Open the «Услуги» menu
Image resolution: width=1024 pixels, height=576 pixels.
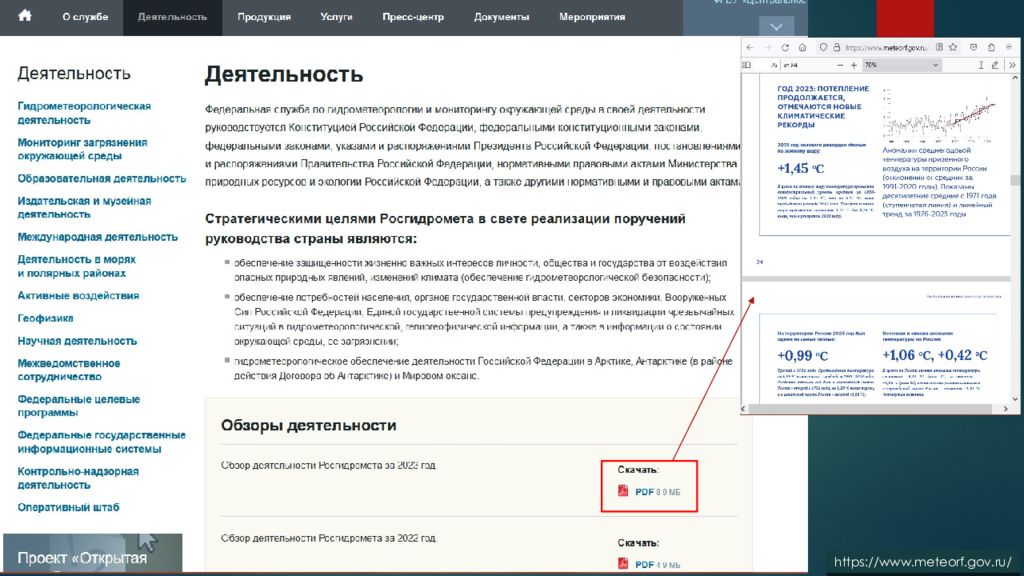pyautogui.click(x=336, y=17)
